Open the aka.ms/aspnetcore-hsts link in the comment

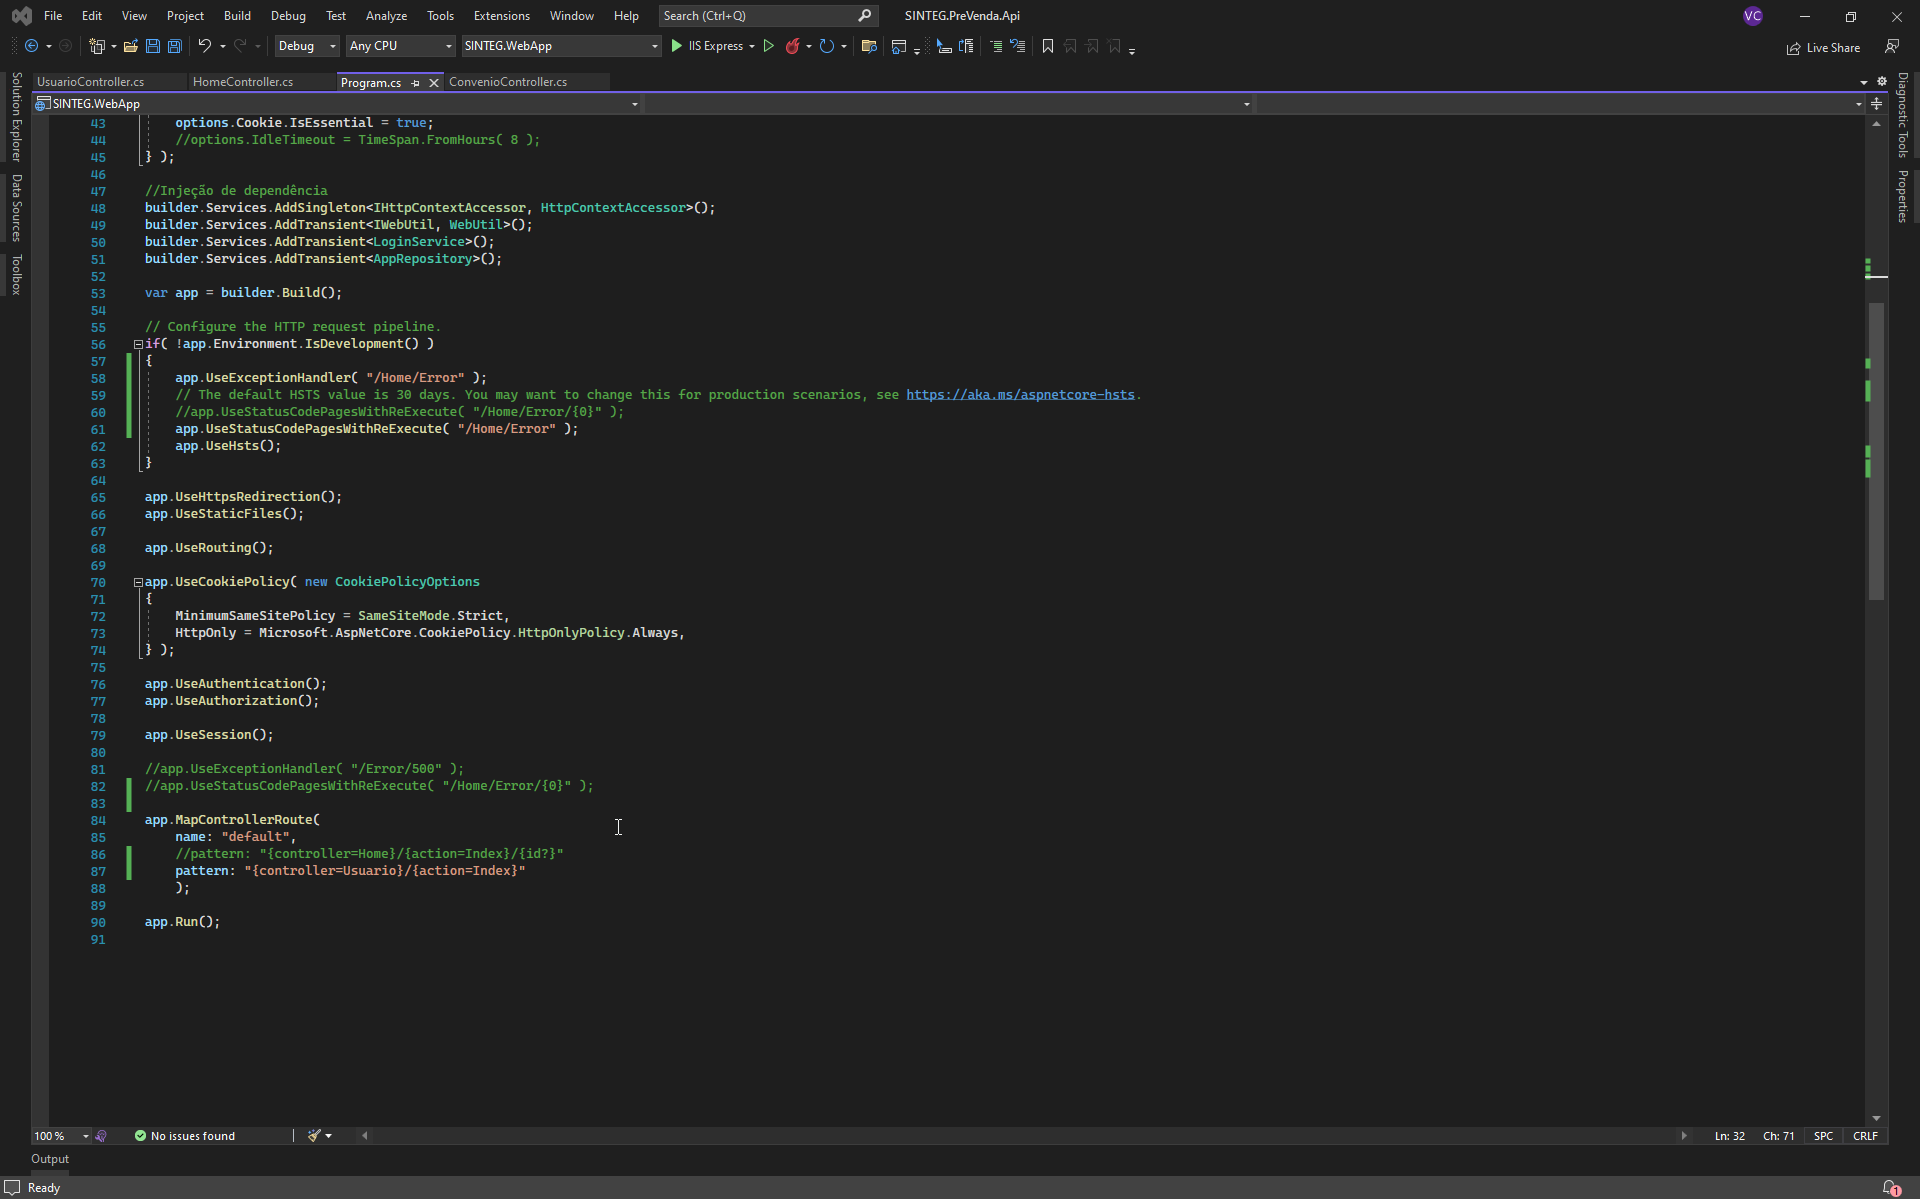(1020, 395)
